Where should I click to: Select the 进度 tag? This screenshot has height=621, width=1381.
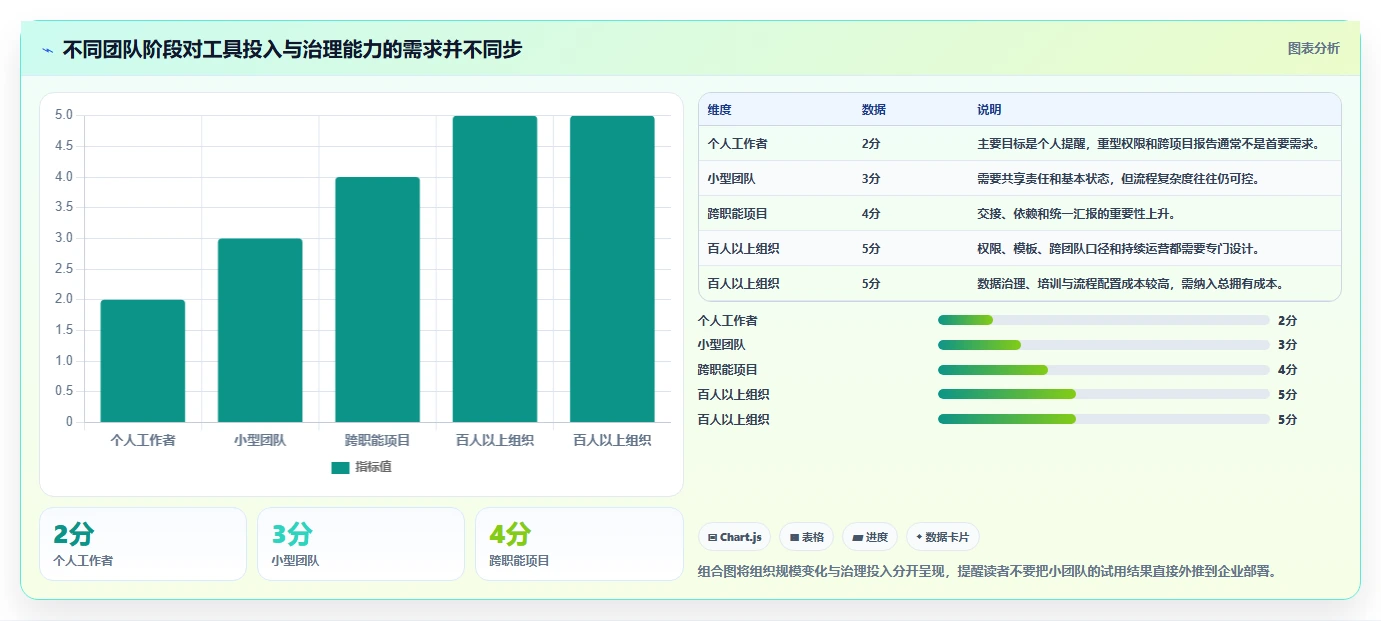click(x=869, y=537)
